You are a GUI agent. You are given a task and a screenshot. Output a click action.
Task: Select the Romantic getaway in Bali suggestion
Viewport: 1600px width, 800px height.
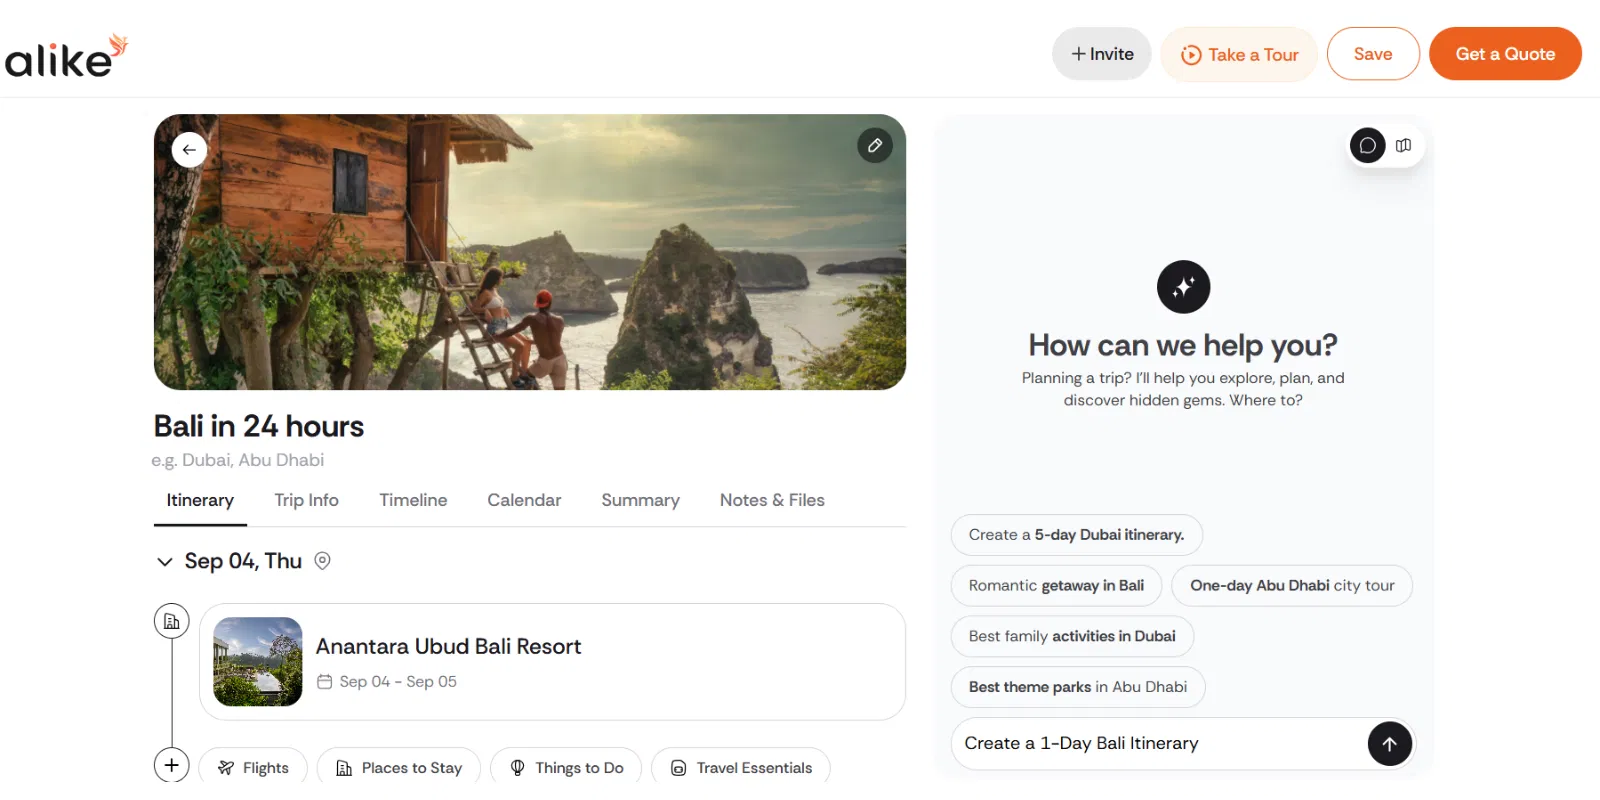(1056, 586)
